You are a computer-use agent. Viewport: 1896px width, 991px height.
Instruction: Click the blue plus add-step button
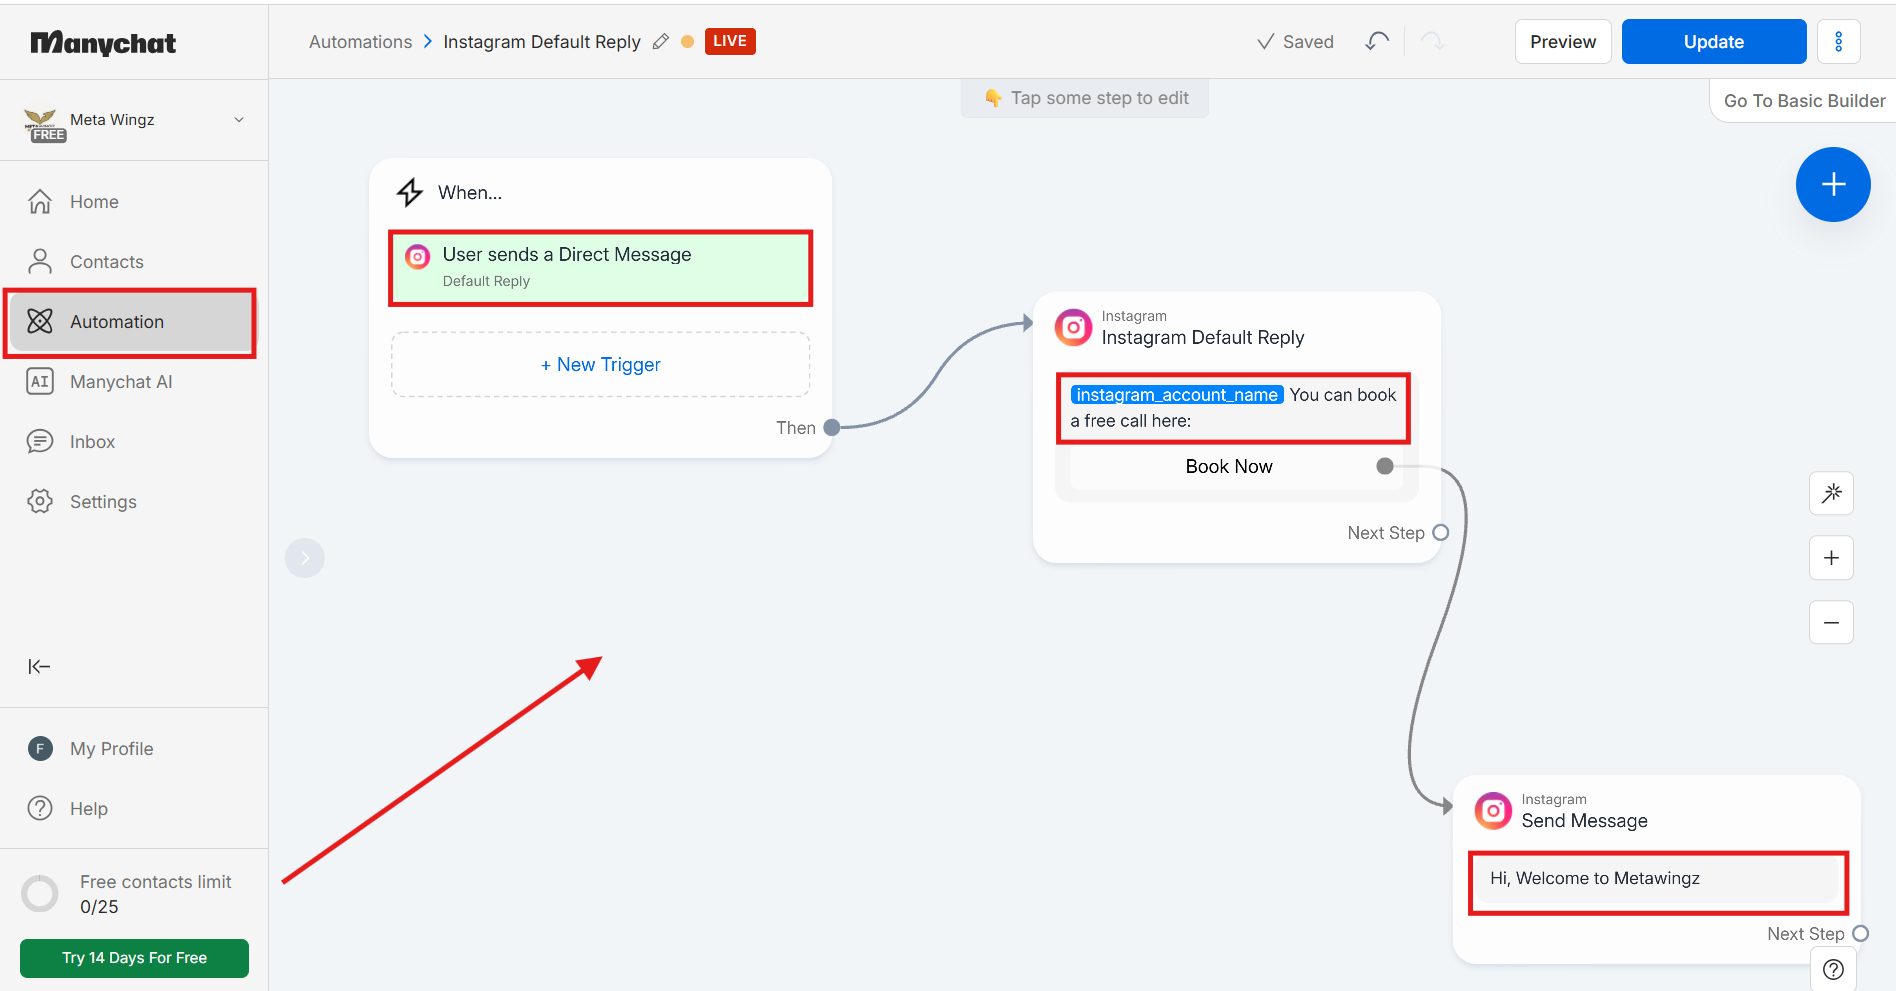point(1833,184)
